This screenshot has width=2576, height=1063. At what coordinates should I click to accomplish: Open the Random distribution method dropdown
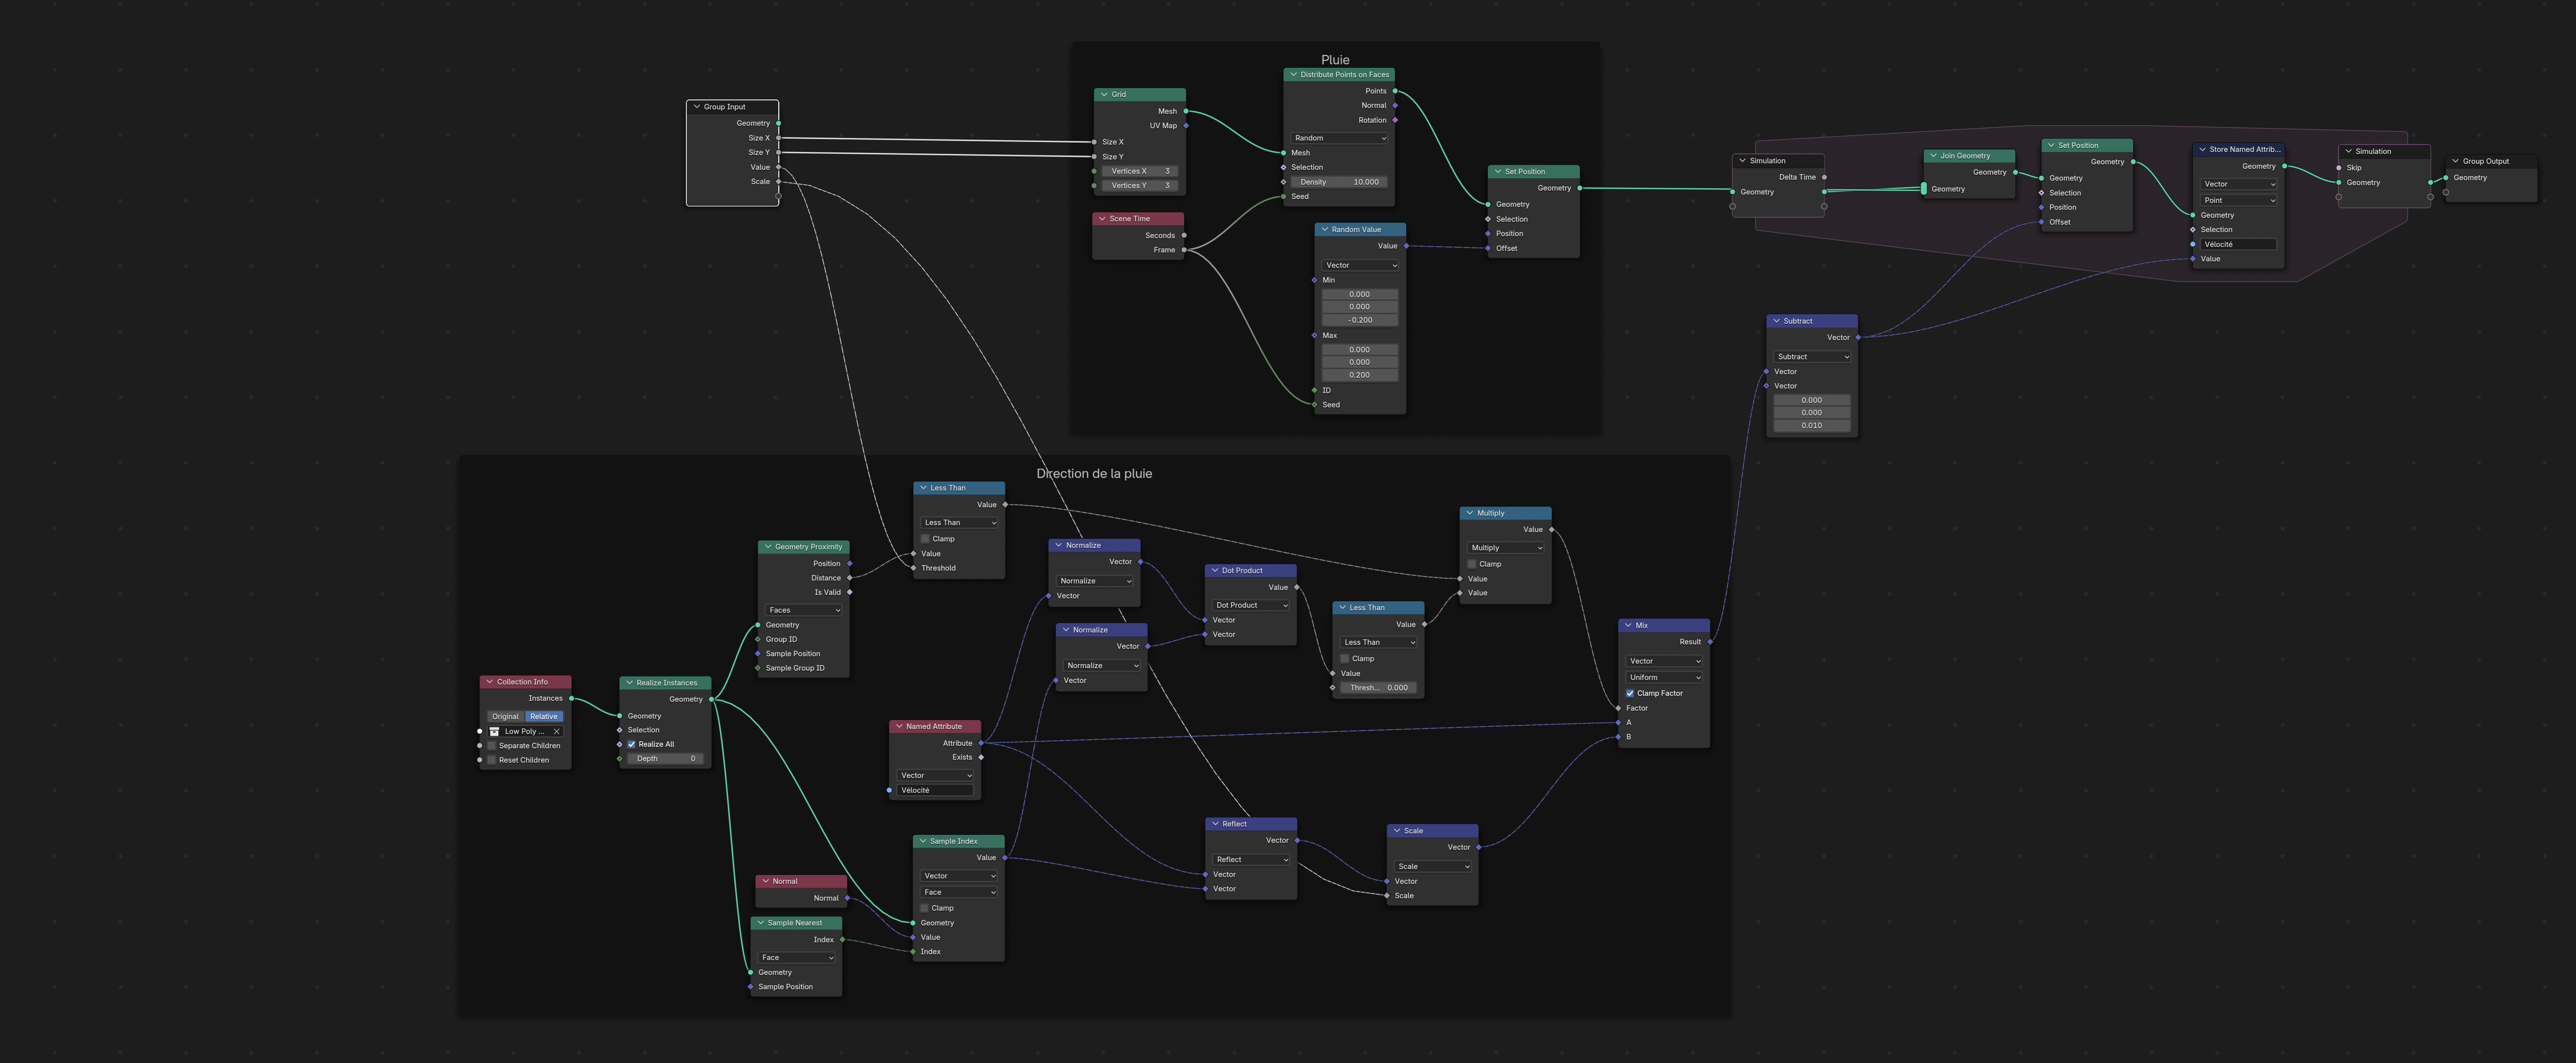(1339, 138)
